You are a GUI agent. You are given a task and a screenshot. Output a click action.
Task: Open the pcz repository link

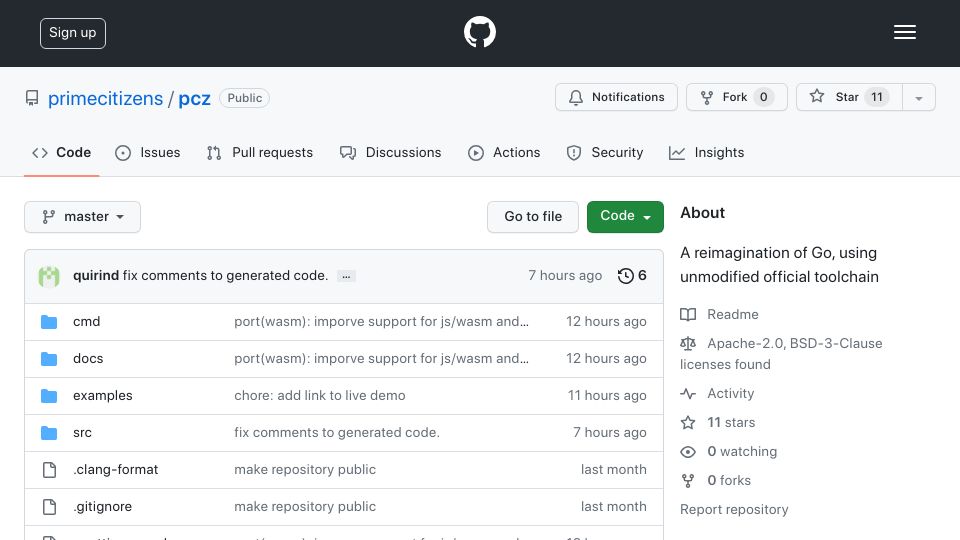(194, 99)
